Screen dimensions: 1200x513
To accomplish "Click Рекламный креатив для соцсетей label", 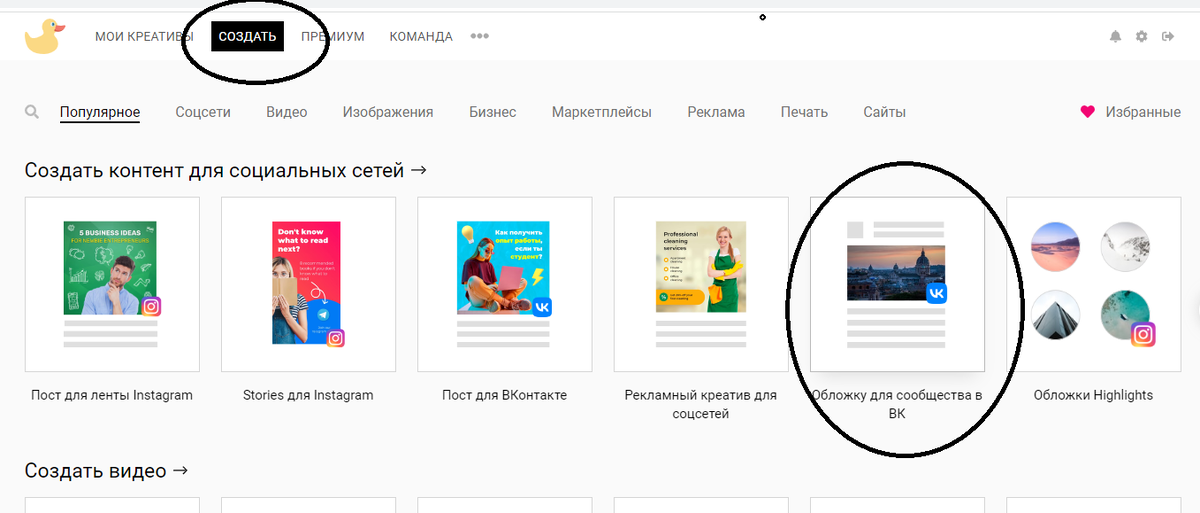I will click(x=700, y=404).
